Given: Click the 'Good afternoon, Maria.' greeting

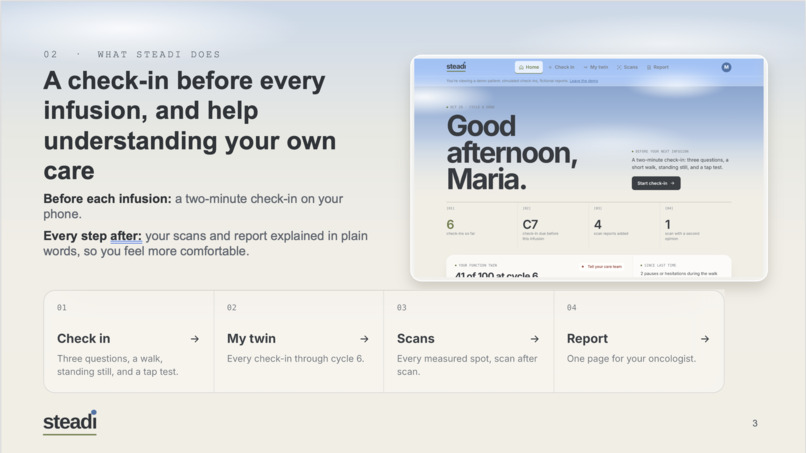Looking at the screenshot, I should tap(511, 153).
